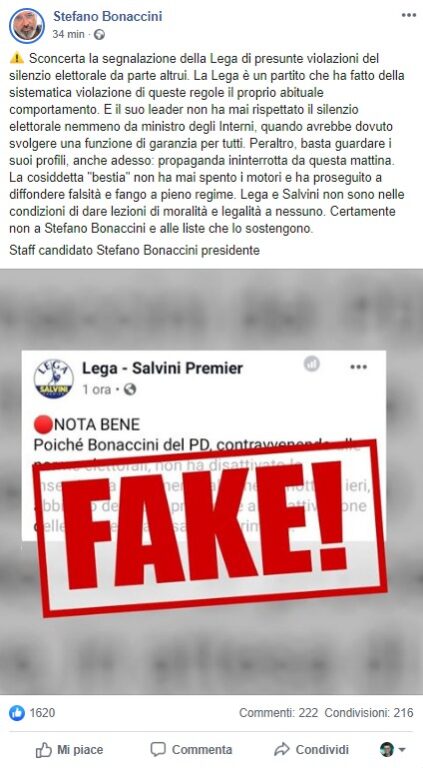Toggle Mi piace on this post
This screenshot has width=423, height=768.
point(70,749)
